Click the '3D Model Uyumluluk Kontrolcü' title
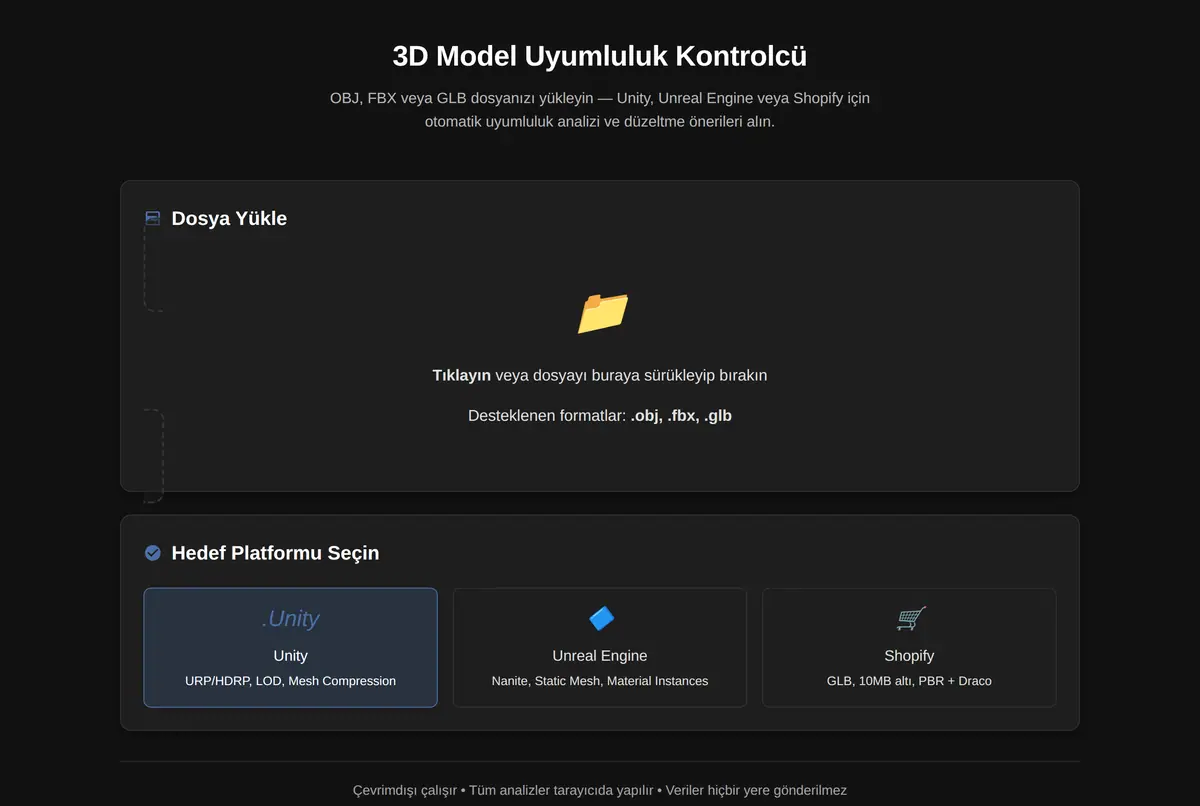 (x=600, y=55)
